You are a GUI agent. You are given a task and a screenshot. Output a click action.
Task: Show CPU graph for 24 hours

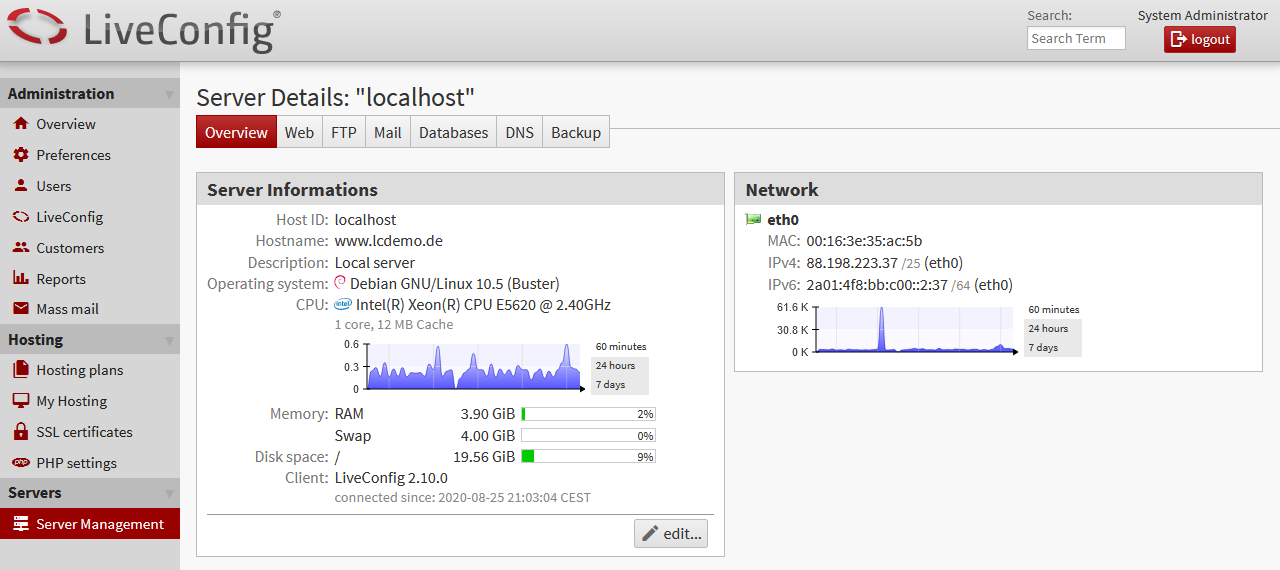click(615, 366)
